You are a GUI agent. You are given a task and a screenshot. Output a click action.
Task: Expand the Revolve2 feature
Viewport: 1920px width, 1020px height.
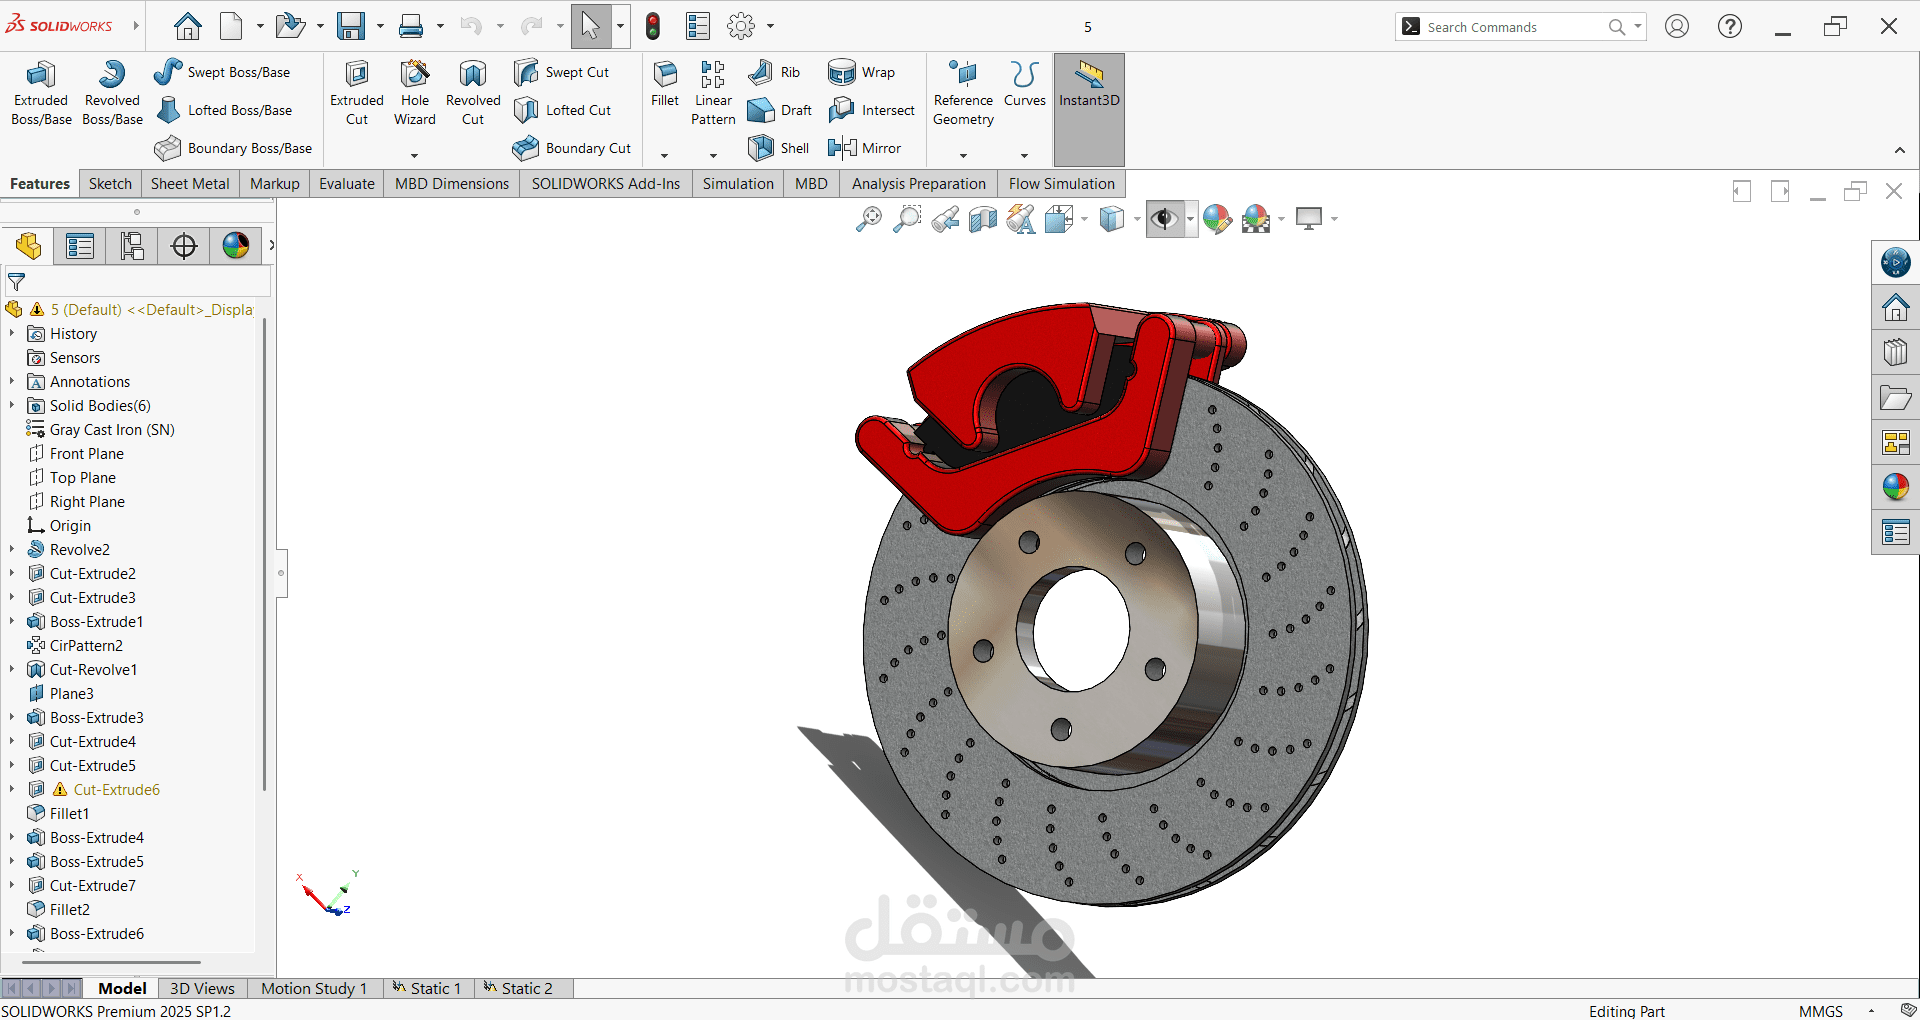point(12,549)
